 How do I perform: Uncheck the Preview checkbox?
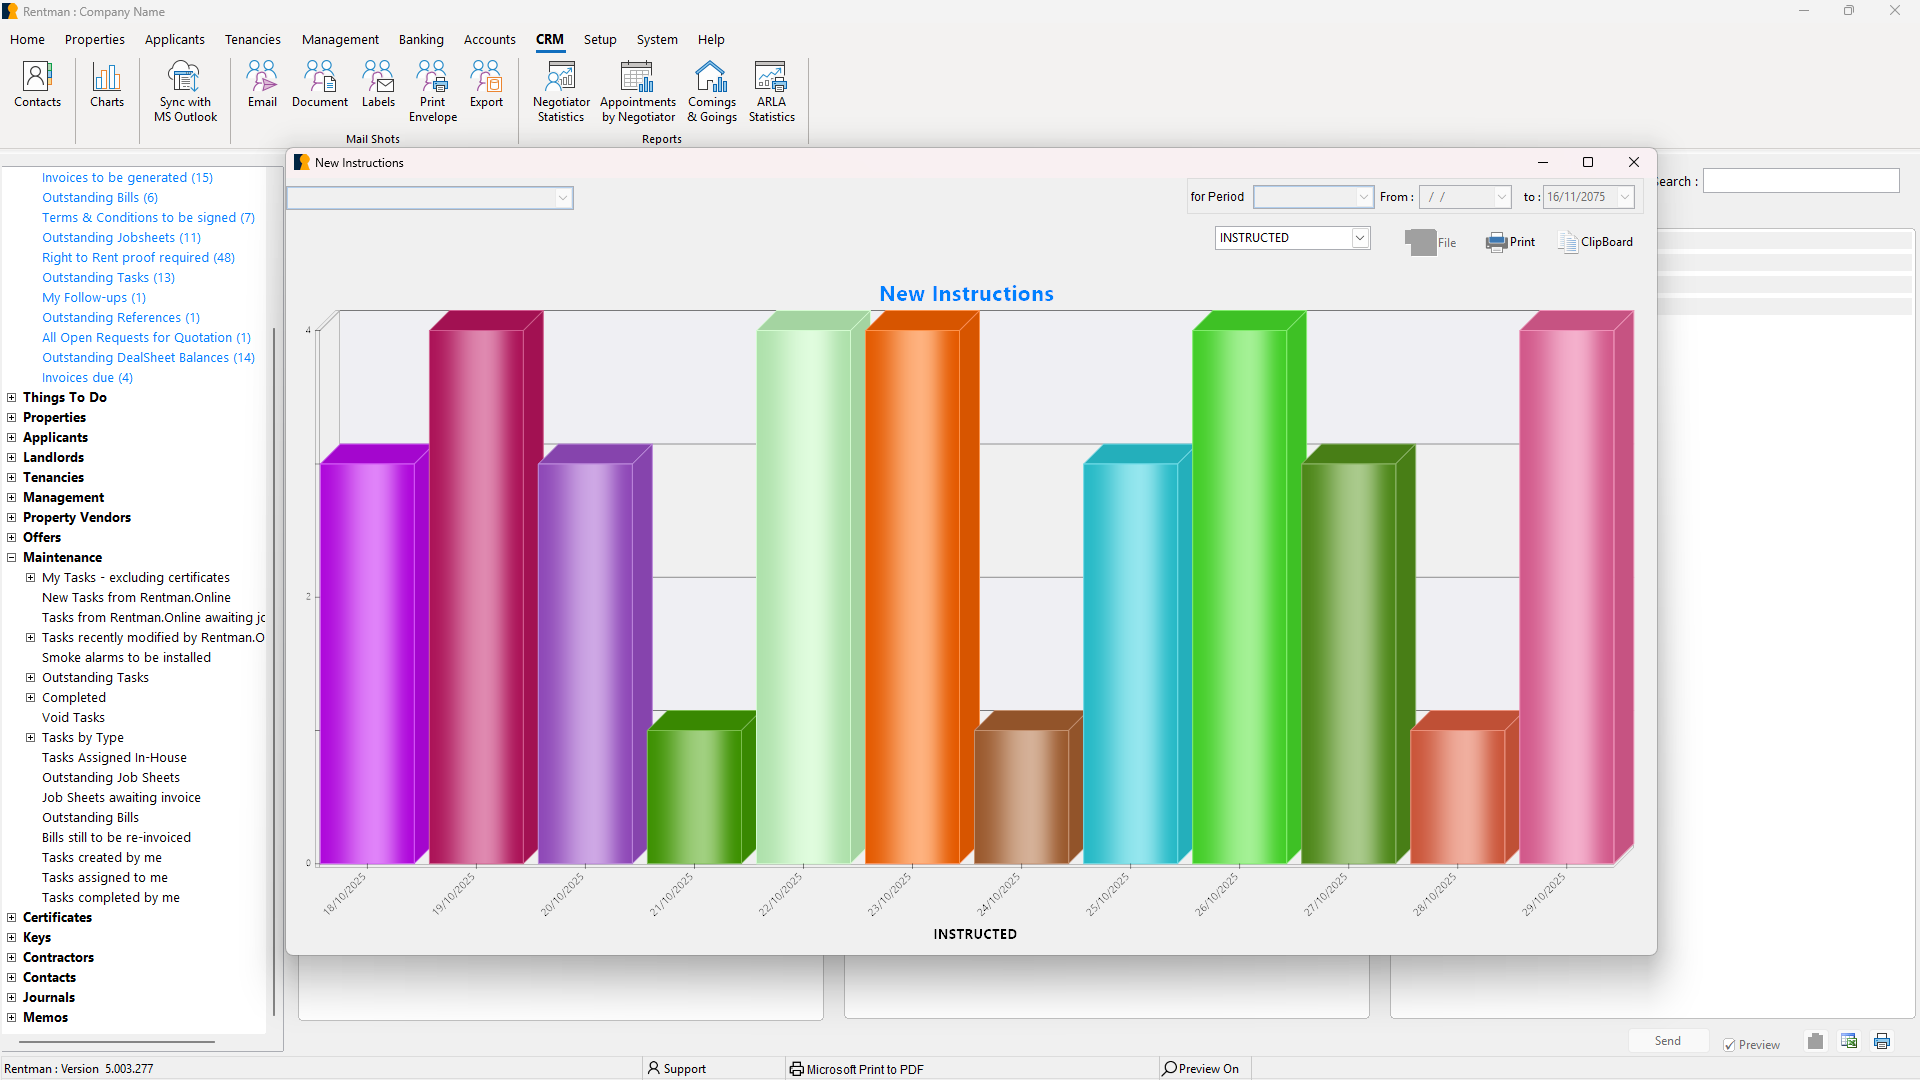click(1729, 1044)
